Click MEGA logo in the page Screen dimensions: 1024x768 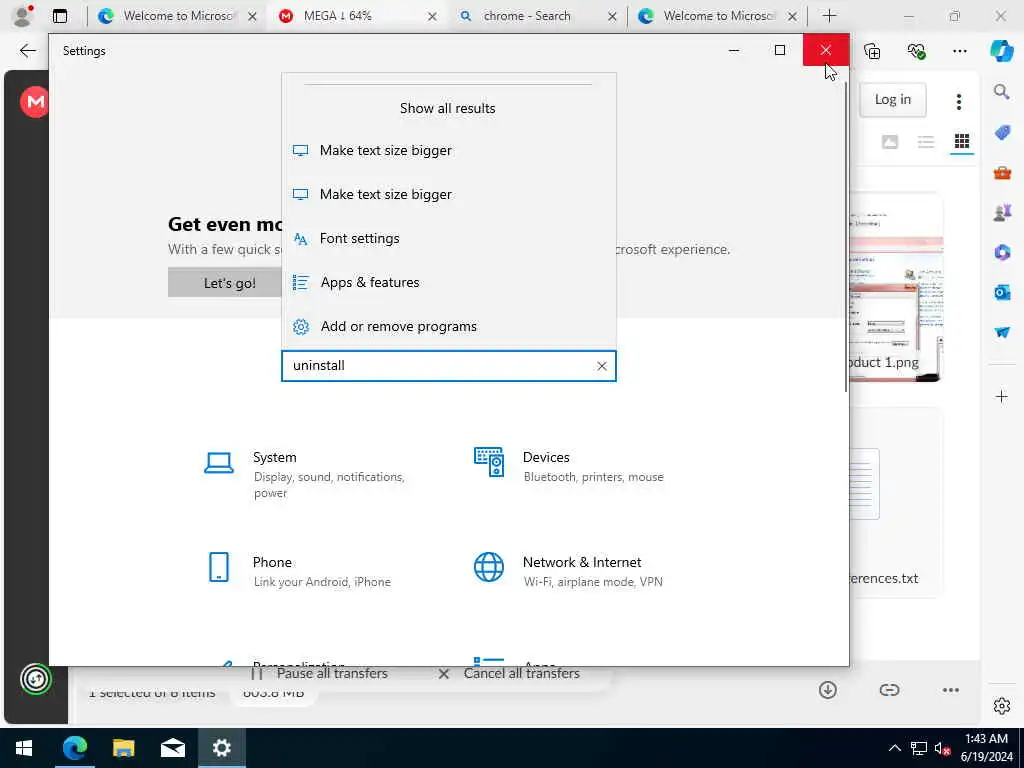(34, 102)
